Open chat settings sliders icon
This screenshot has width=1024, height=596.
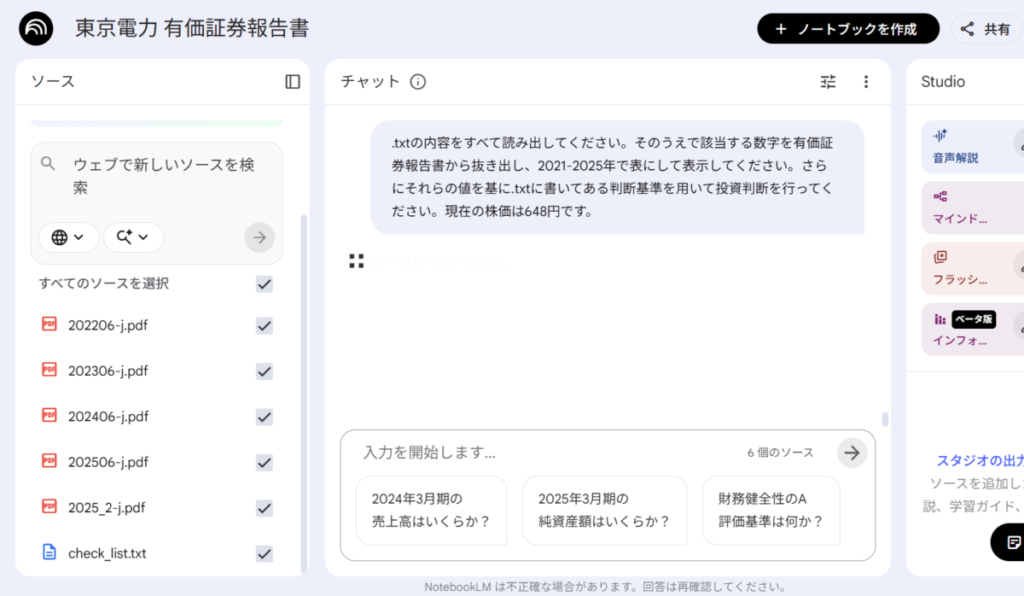(828, 82)
